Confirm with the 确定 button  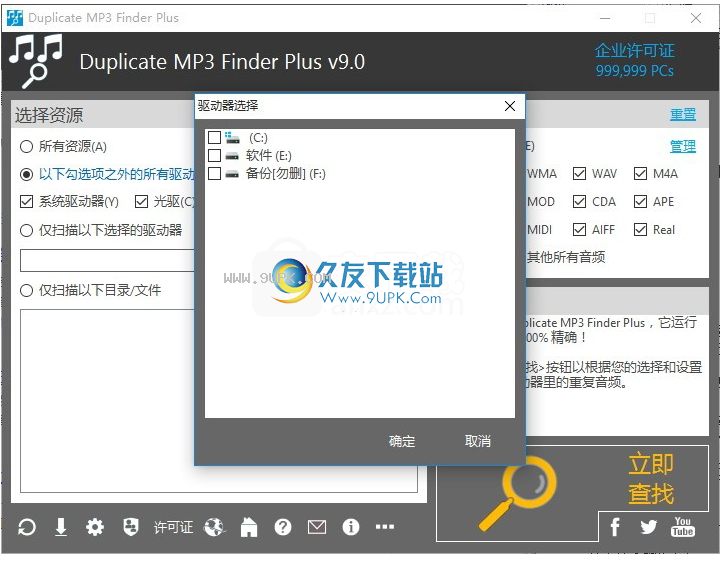tap(402, 441)
